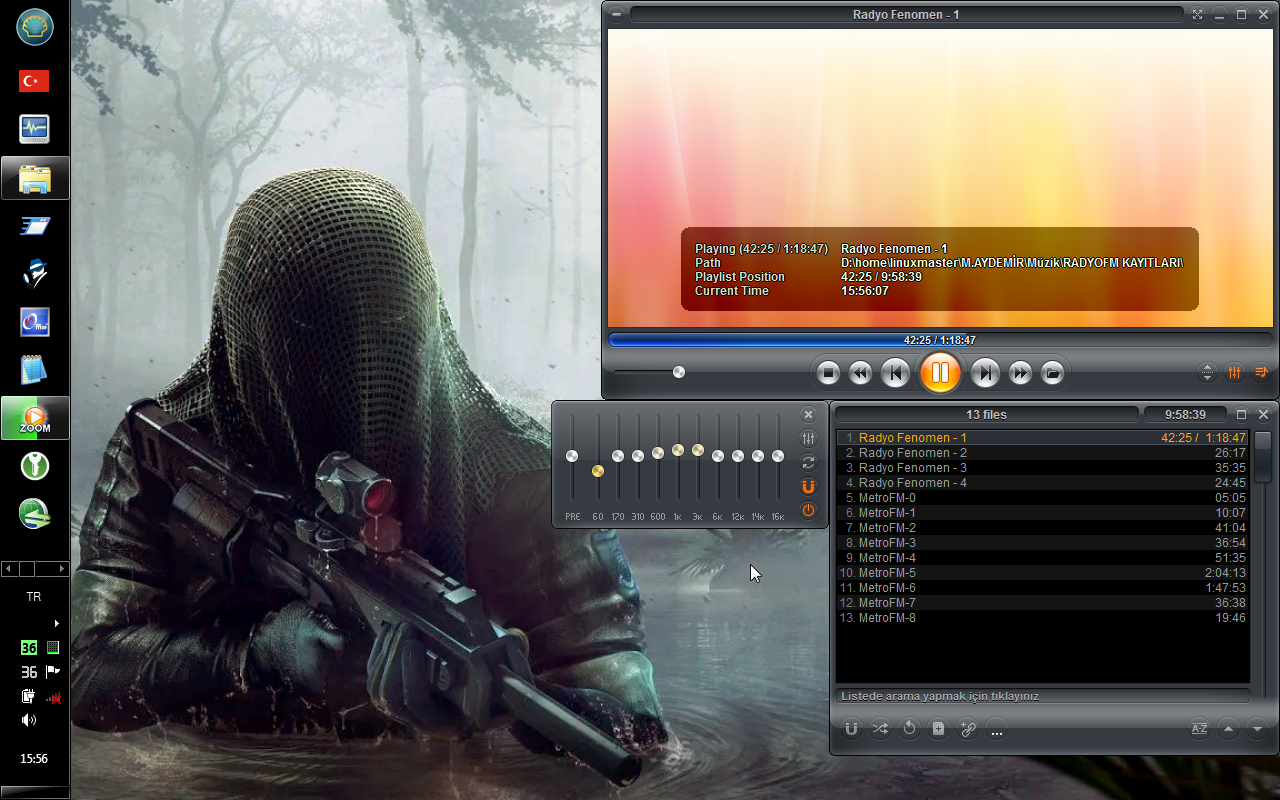The height and width of the screenshot is (800, 1280).
Task: Open the playlist more options '...' button
Action: point(996,730)
